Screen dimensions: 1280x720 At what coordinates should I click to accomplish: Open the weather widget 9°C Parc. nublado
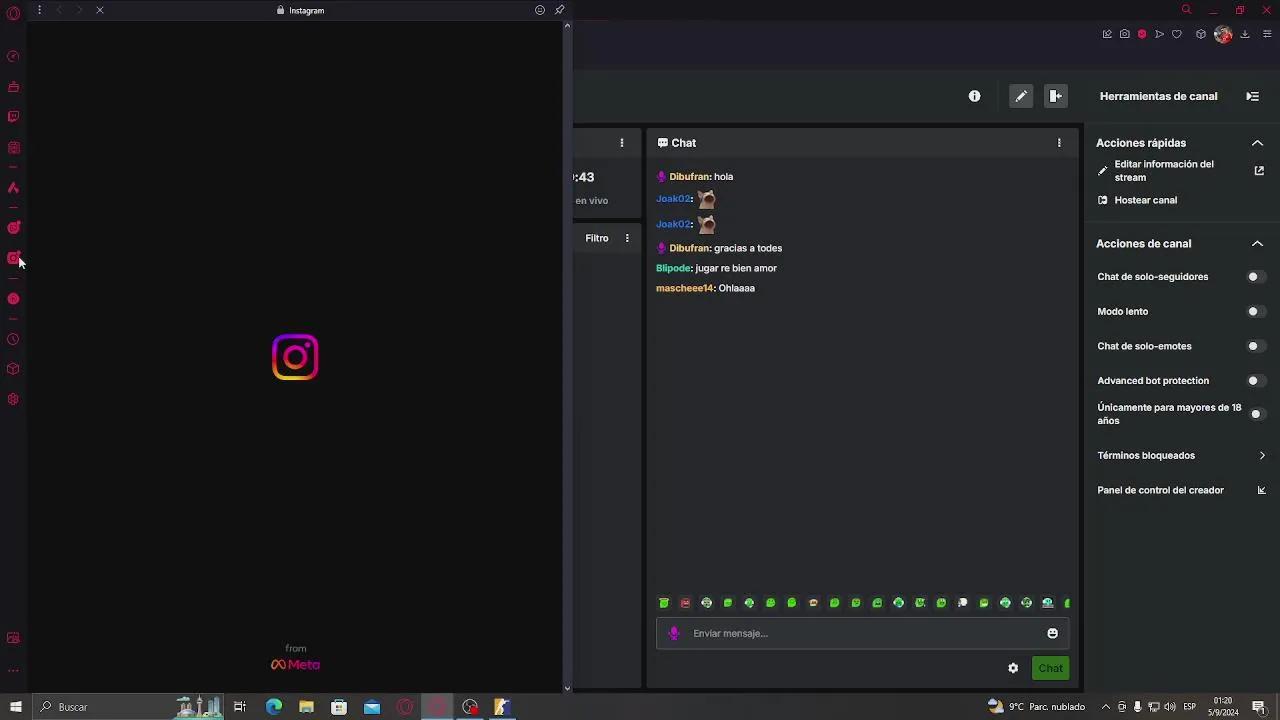[1036, 707]
